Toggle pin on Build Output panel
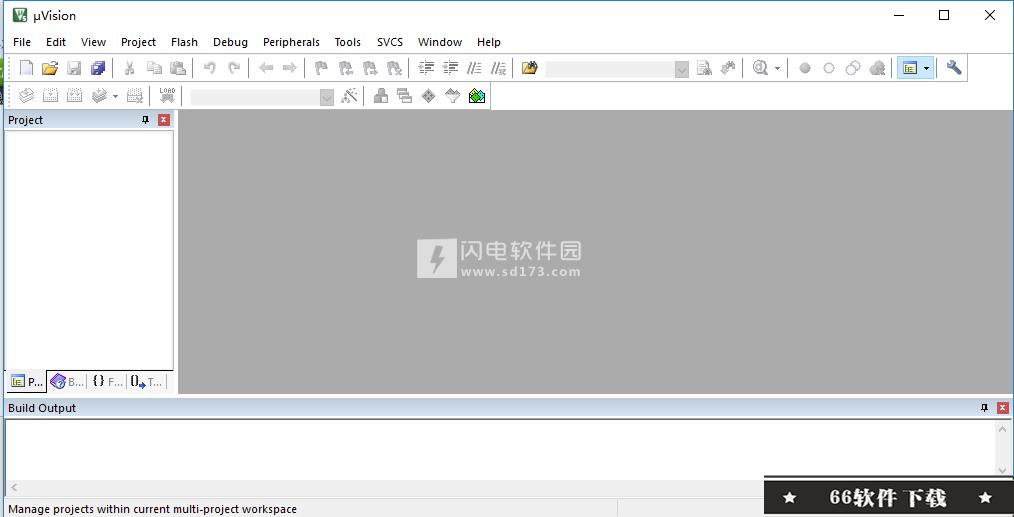1014x517 pixels. 984,408
